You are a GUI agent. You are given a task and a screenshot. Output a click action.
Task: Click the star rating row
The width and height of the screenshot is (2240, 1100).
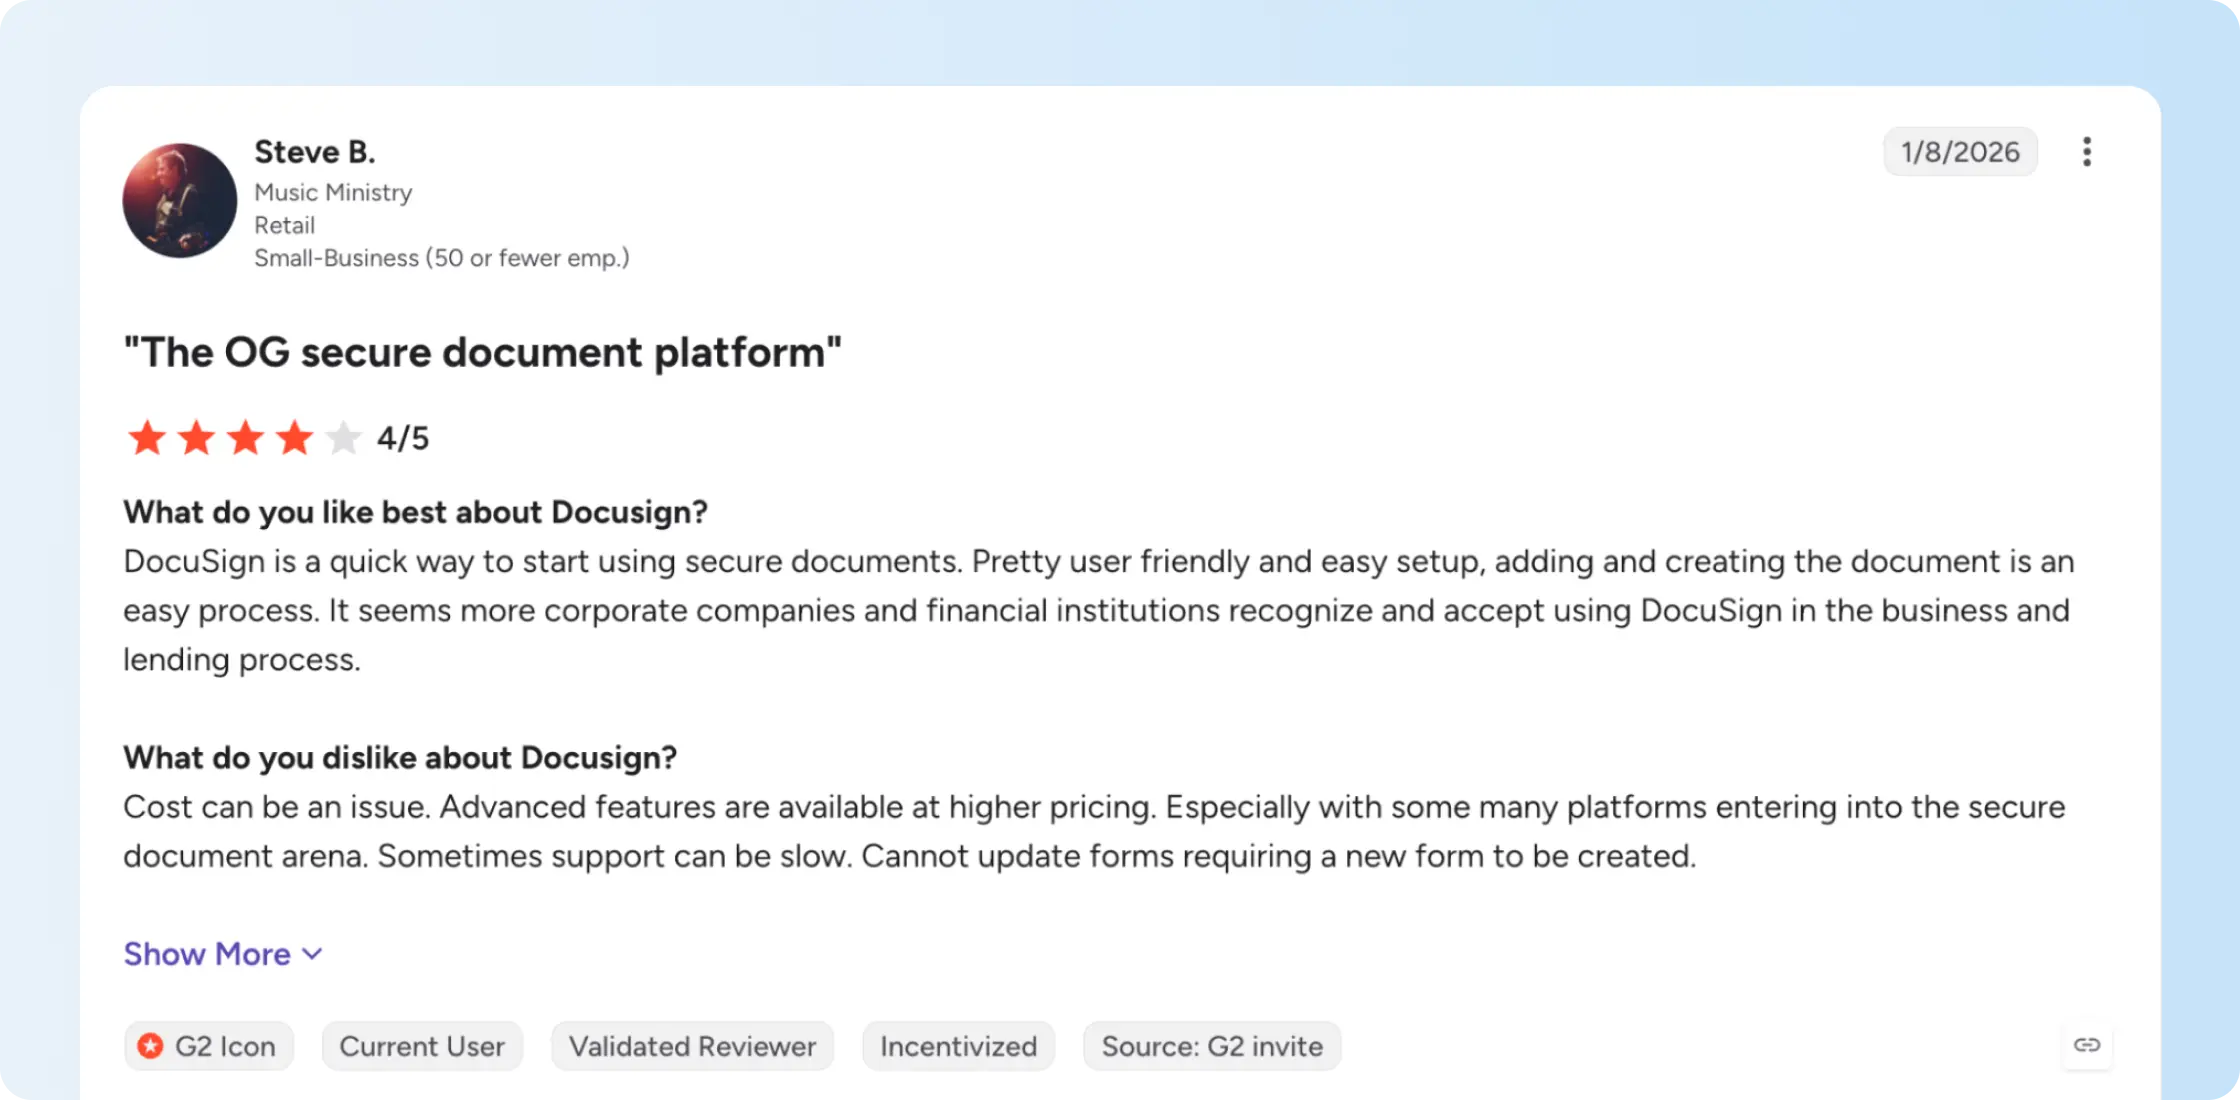pos(244,438)
